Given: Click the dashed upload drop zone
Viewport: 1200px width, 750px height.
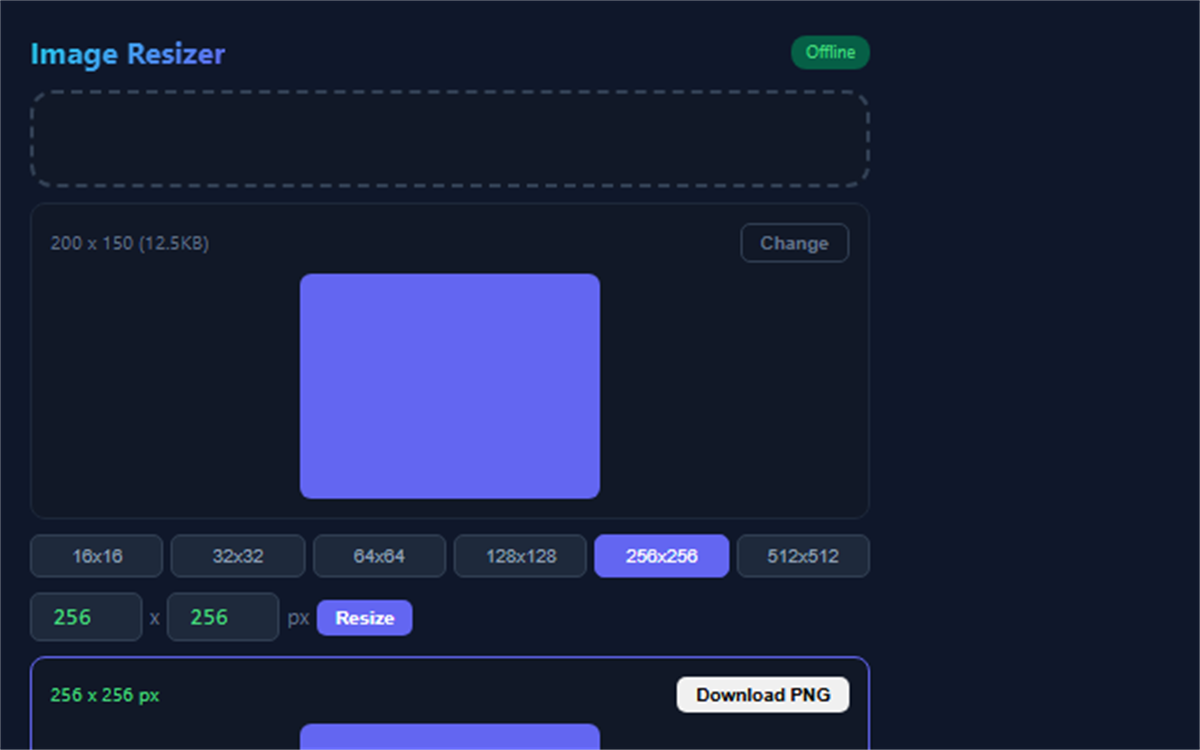Looking at the screenshot, I should tap(450, 139).
